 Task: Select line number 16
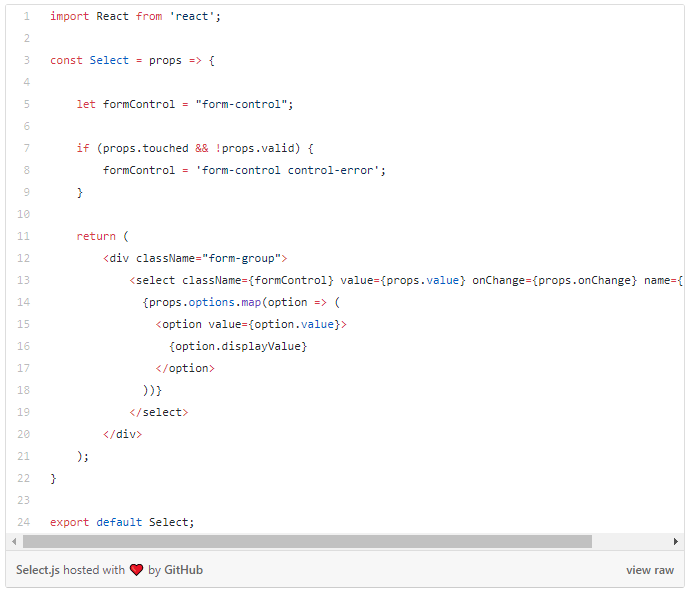(24, 346)
